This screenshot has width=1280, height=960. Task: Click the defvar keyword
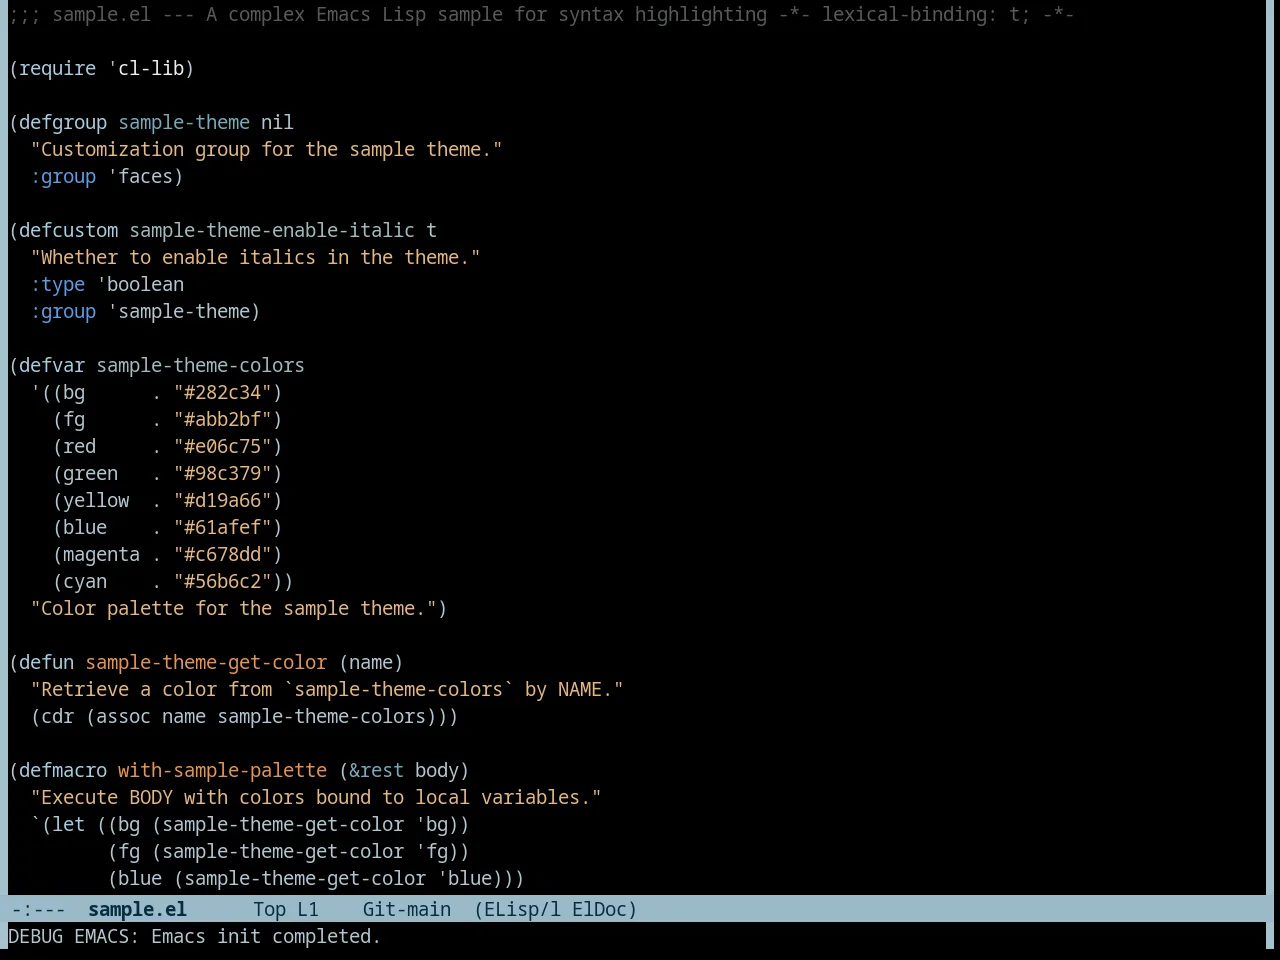52,365
